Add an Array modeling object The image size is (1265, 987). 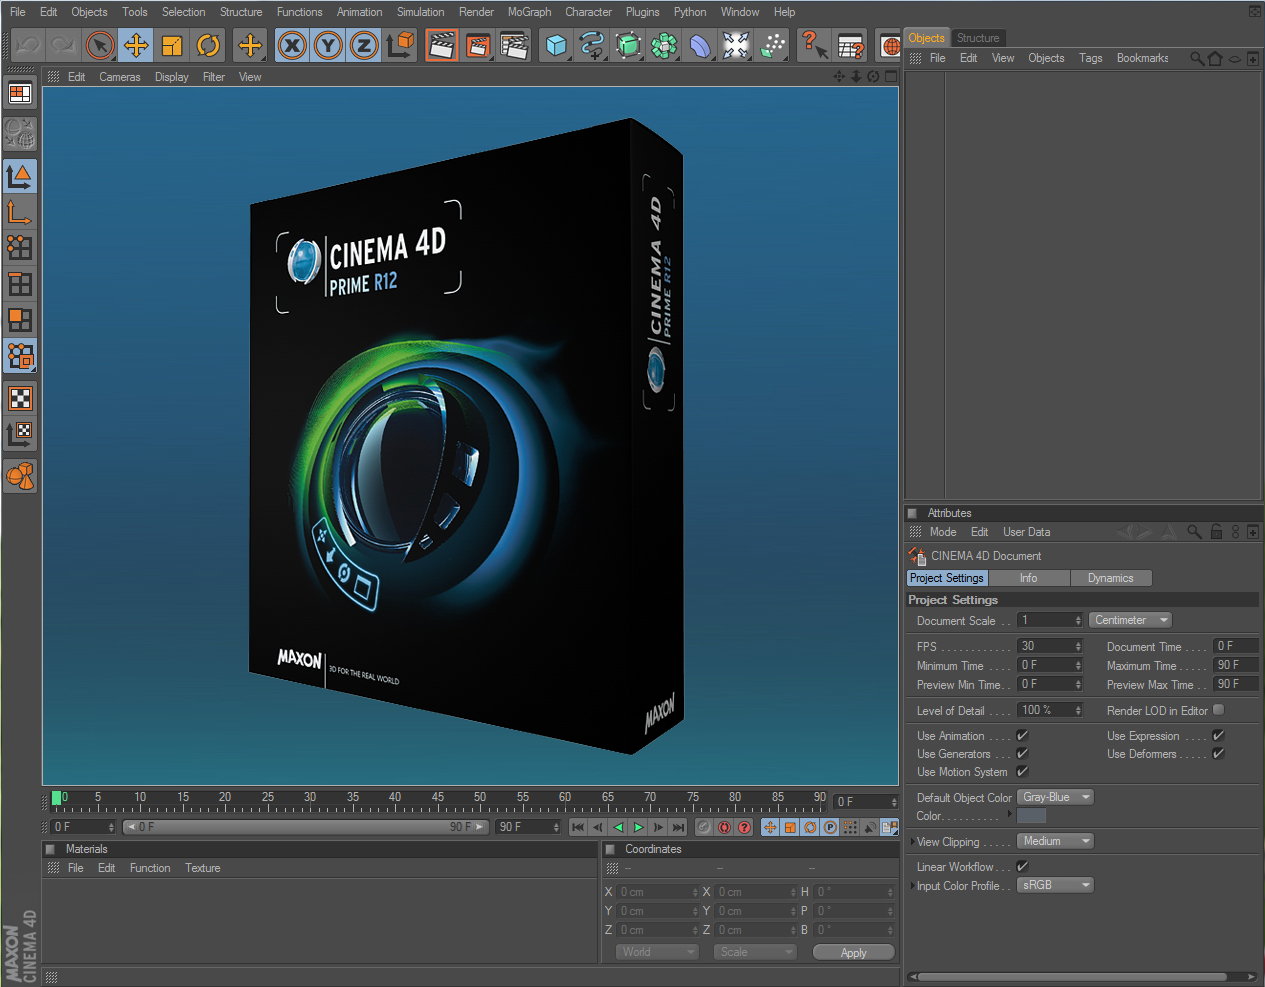664,45
